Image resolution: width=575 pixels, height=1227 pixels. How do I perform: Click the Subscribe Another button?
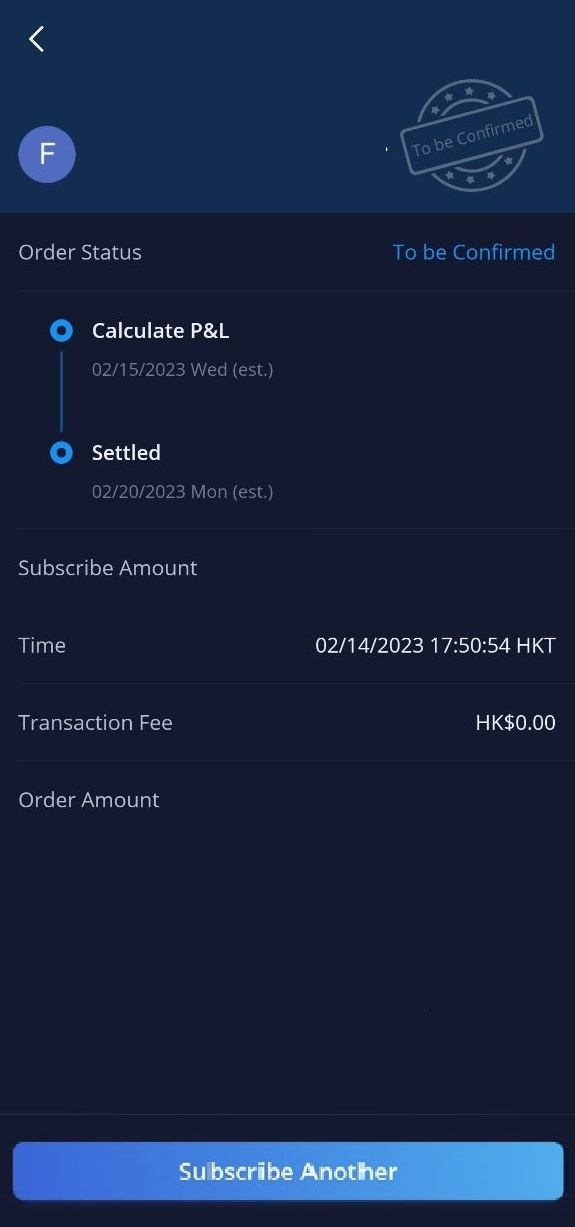click(288, 1171)
